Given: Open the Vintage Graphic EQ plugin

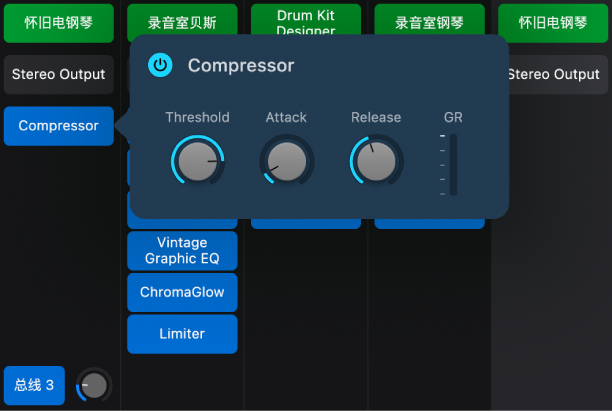Looking at the screenshot, I should 182,250.
